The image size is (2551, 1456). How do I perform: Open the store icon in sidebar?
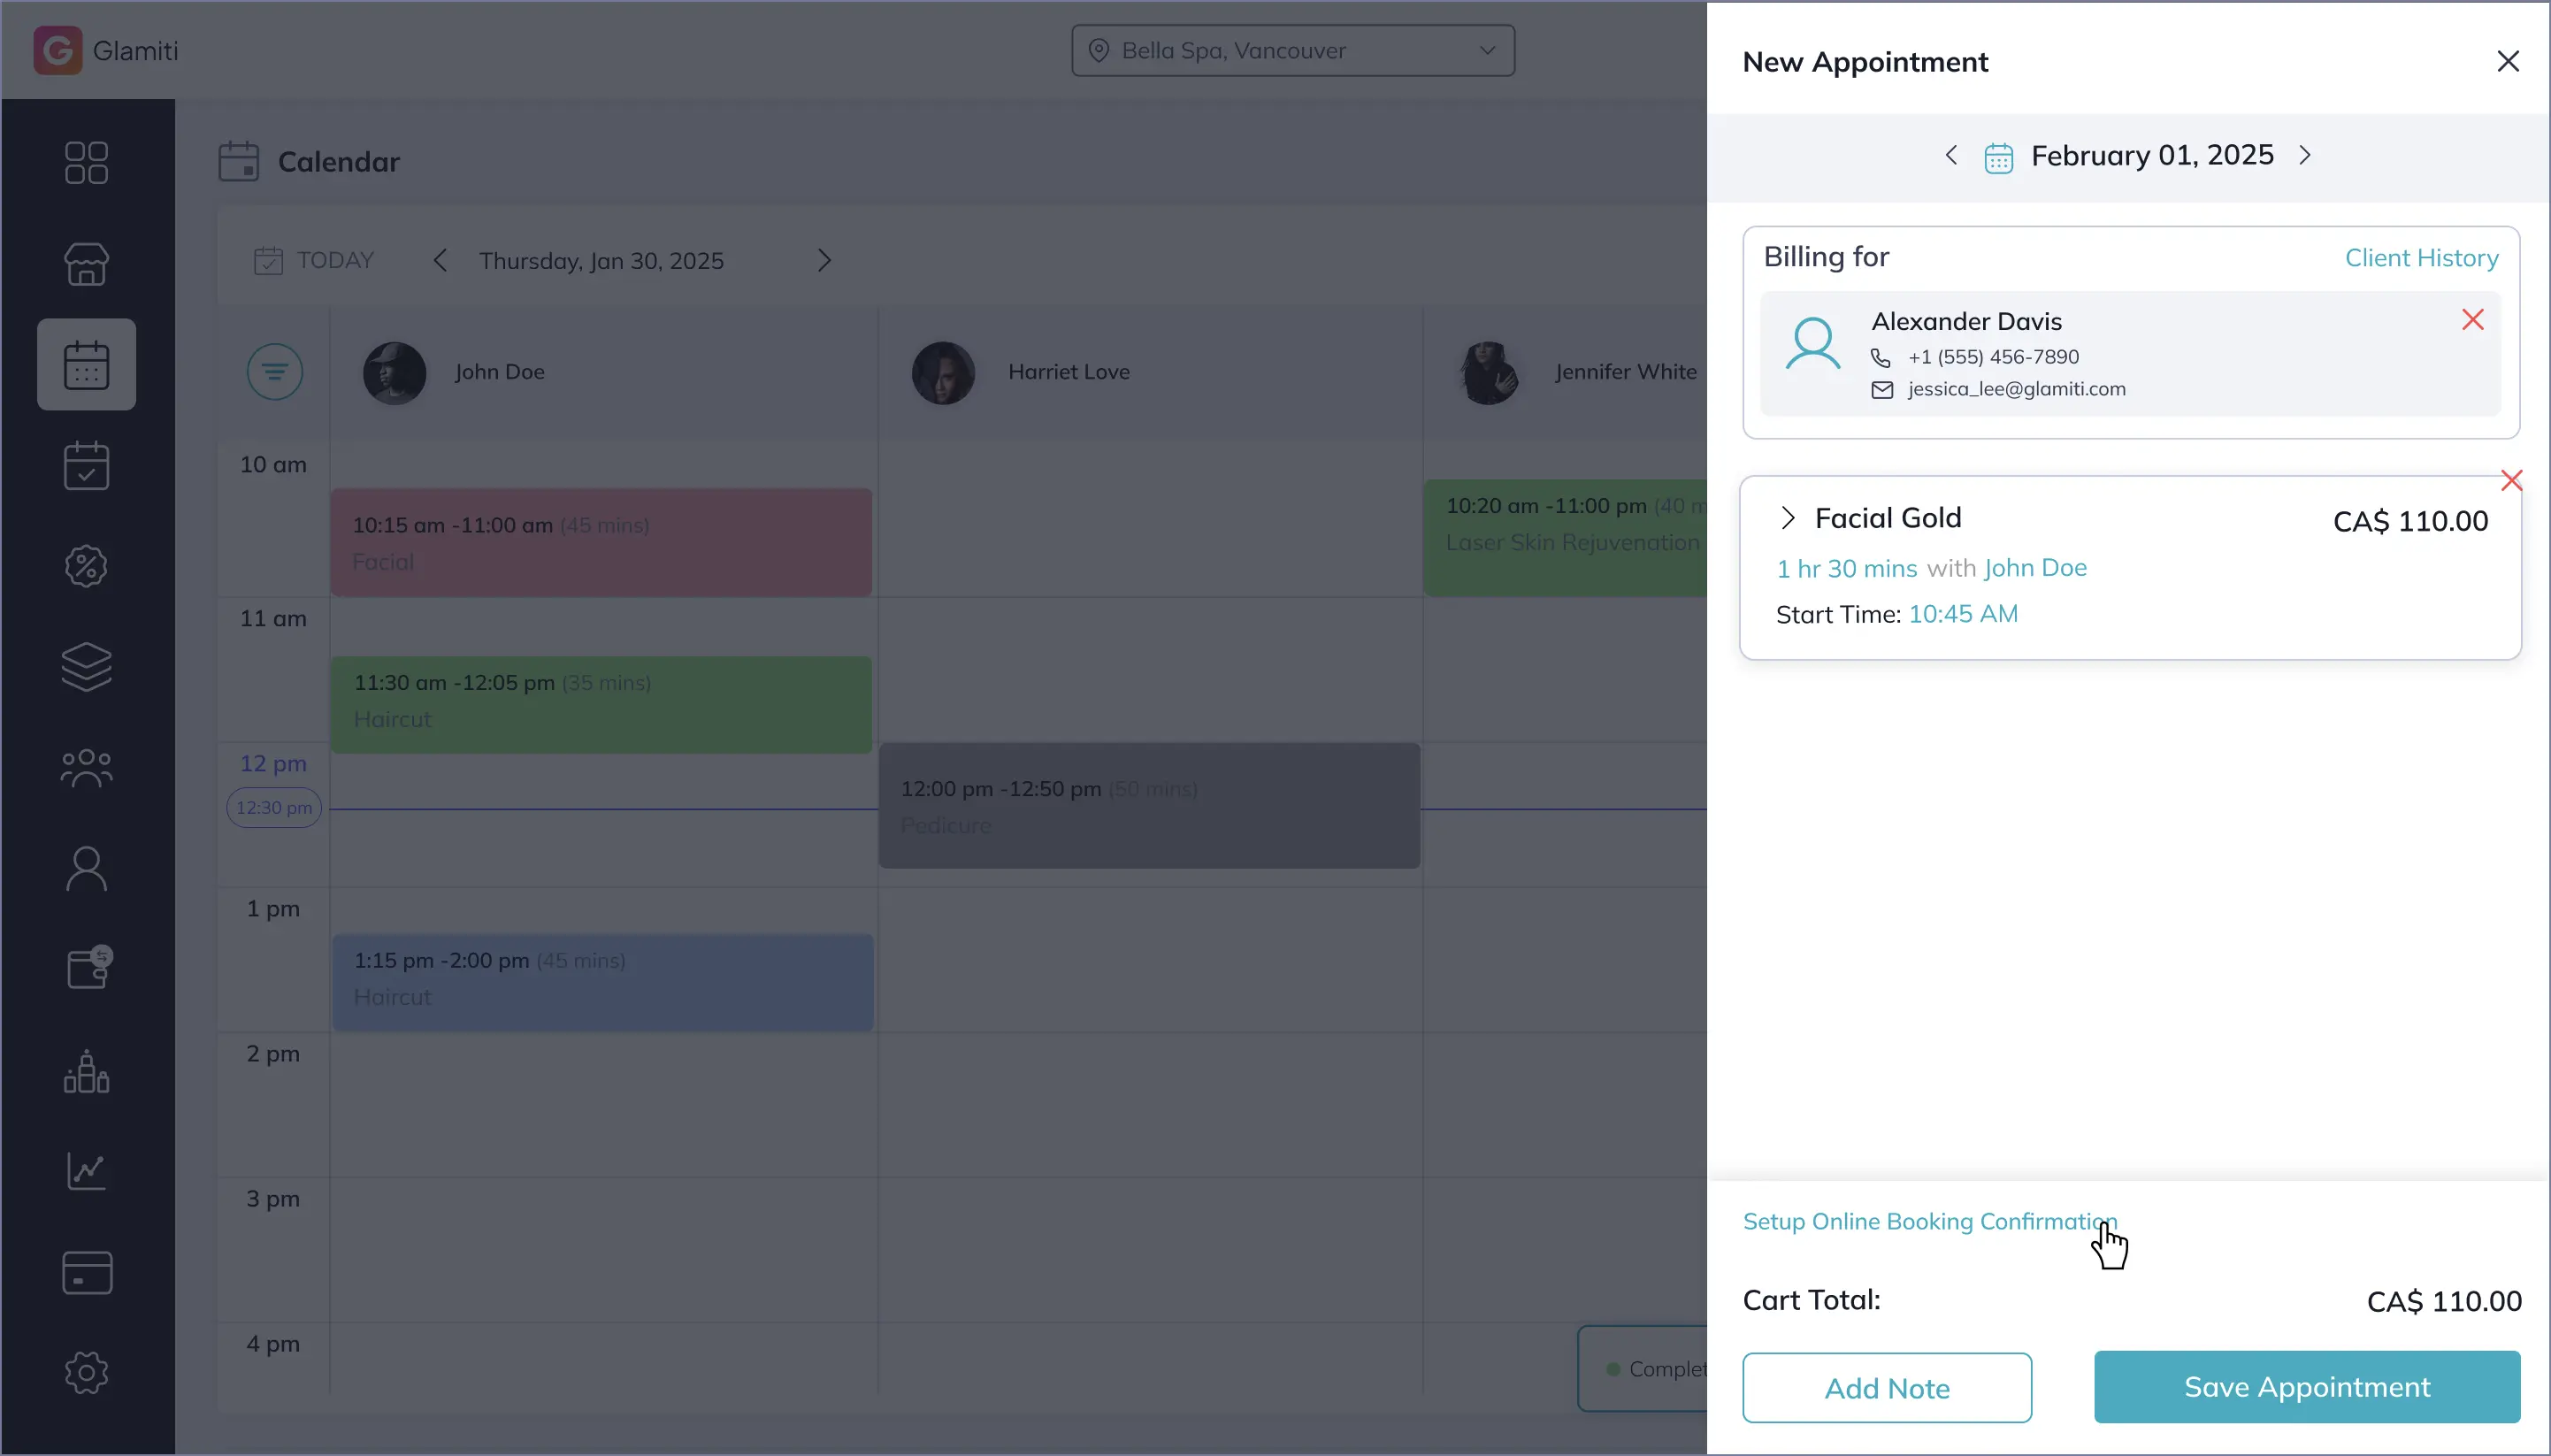(86, 264)
